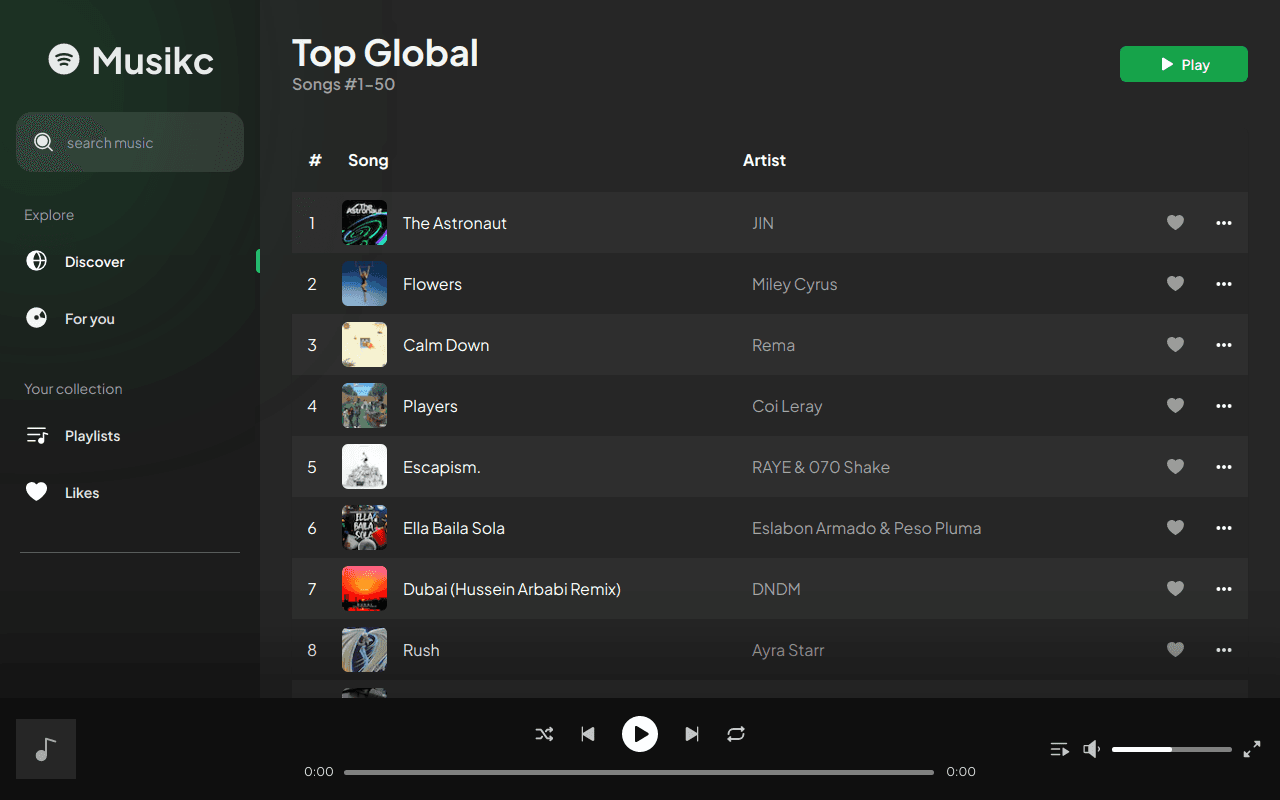Viewport: 1280px width, 800px height.
Task: Mute audio with the speaker icon
Action: (x=1092, y=749)
